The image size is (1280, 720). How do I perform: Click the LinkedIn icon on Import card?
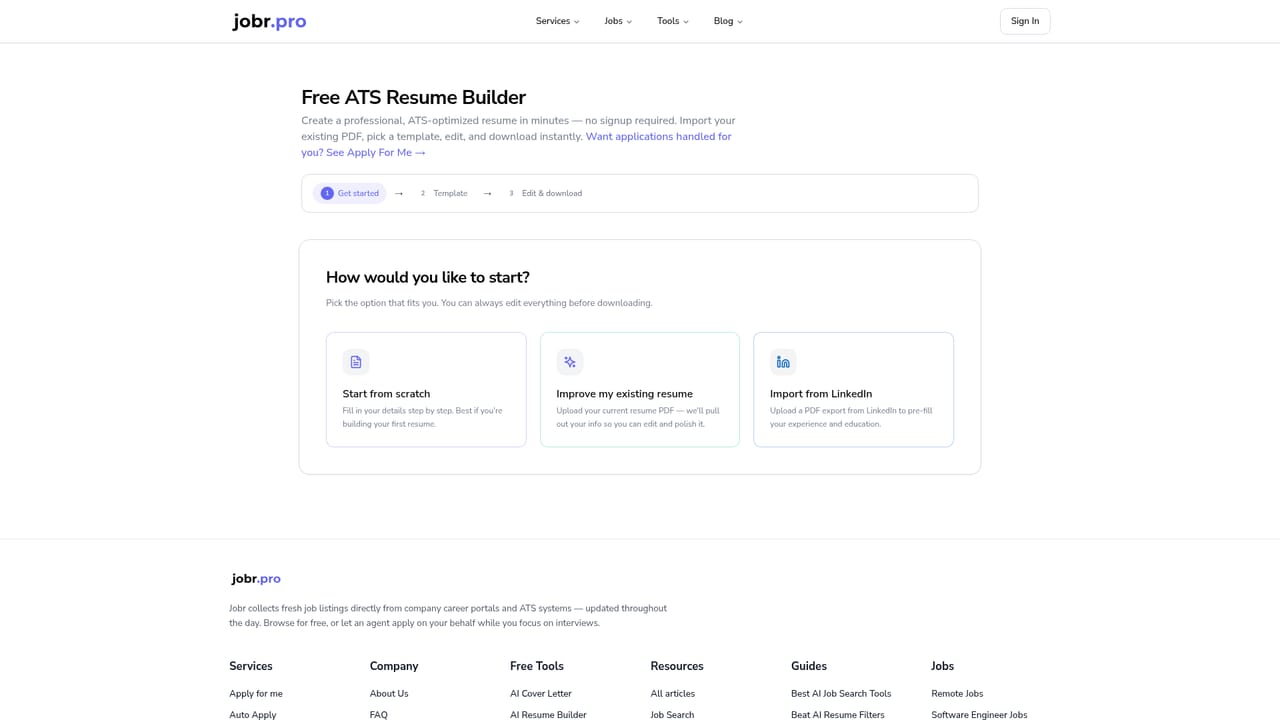783,362
